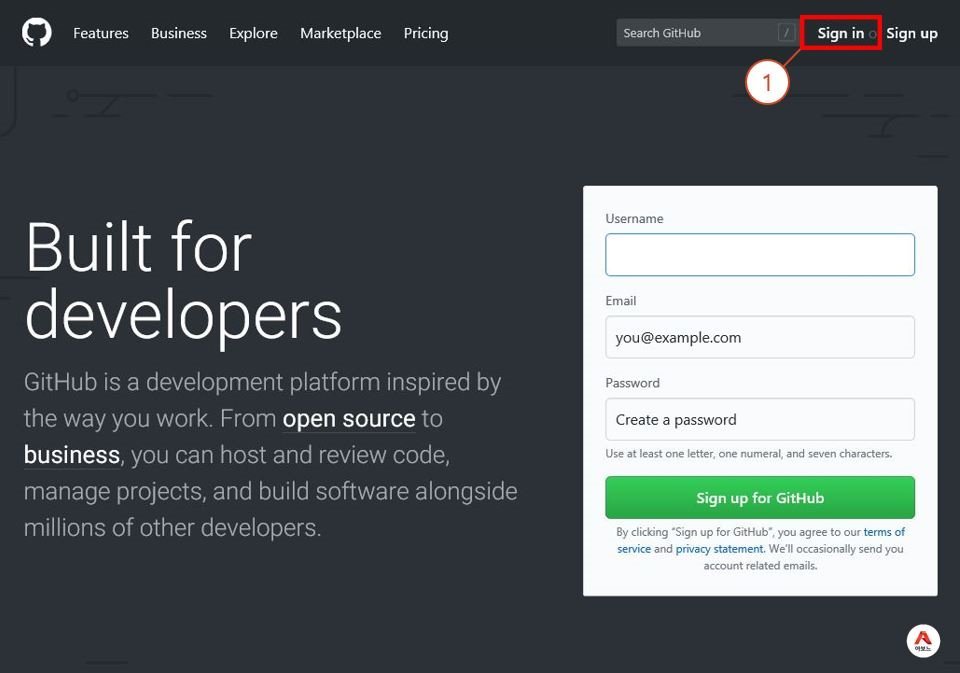
Task: Focus the Search GitHub field
Action: (x=707, y=32)
